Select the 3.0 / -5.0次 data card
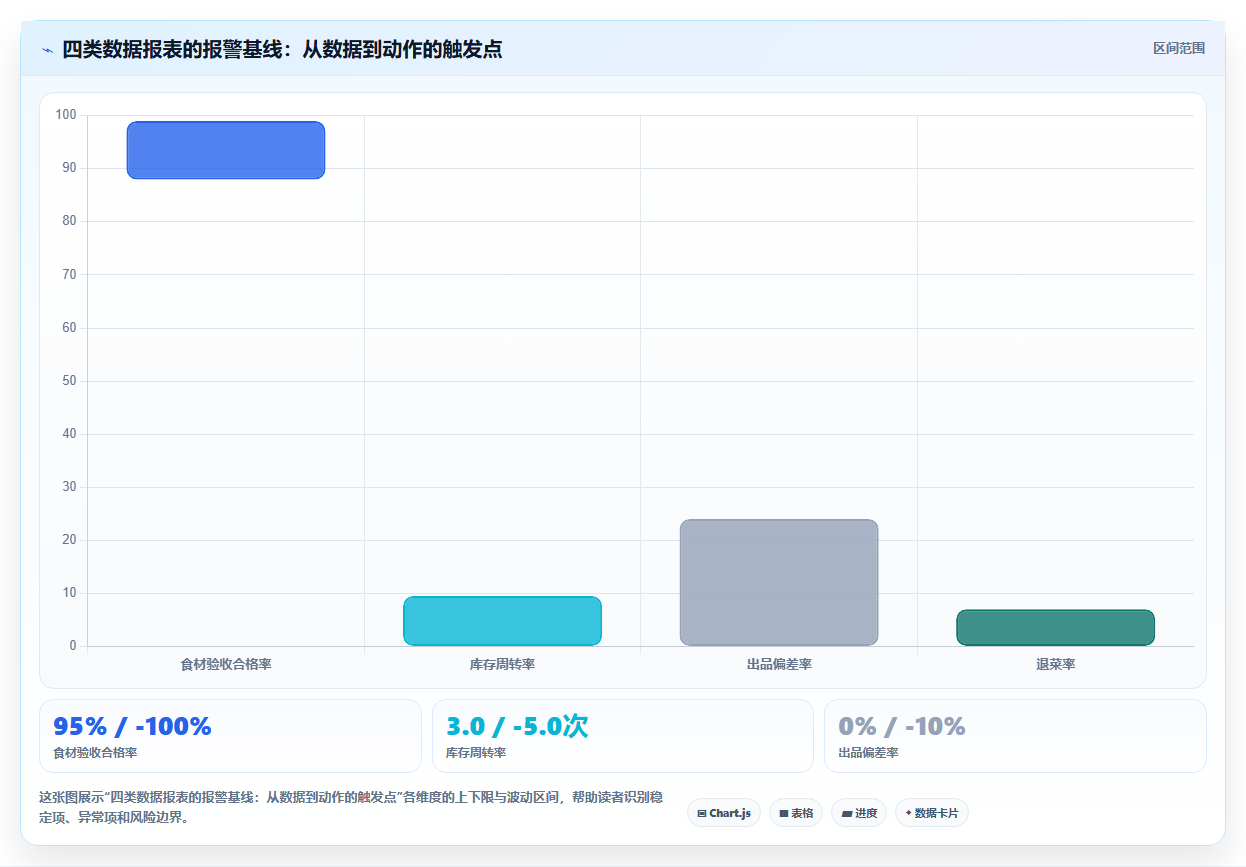Viewport: 1246px width, 867px height. click(623, 736)
